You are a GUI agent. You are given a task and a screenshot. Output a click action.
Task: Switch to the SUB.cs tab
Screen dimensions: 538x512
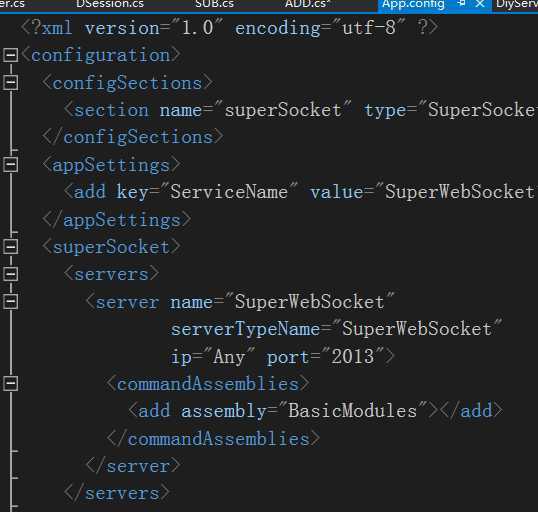[214, 4]
